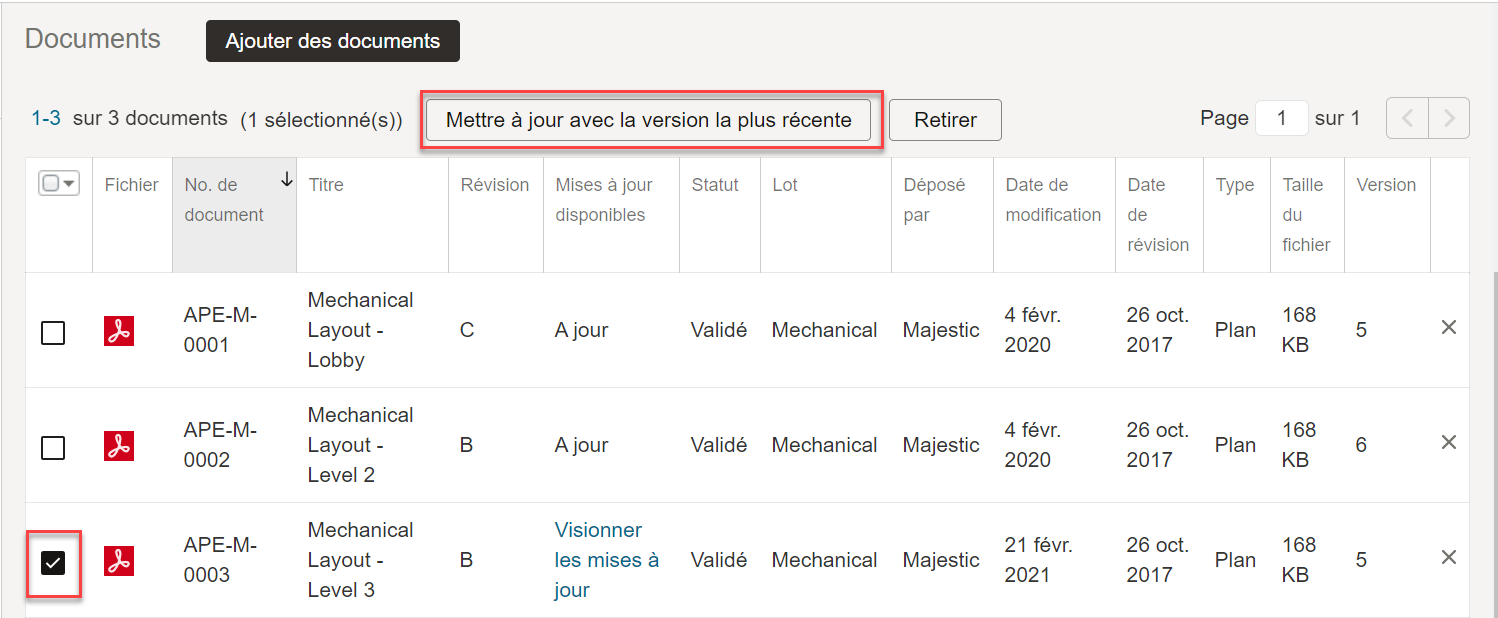The width and height of the screenshot is (1498, 618).
Task: Check the APE-M-0001 row checkbox
Action: (x=53, y=332)
